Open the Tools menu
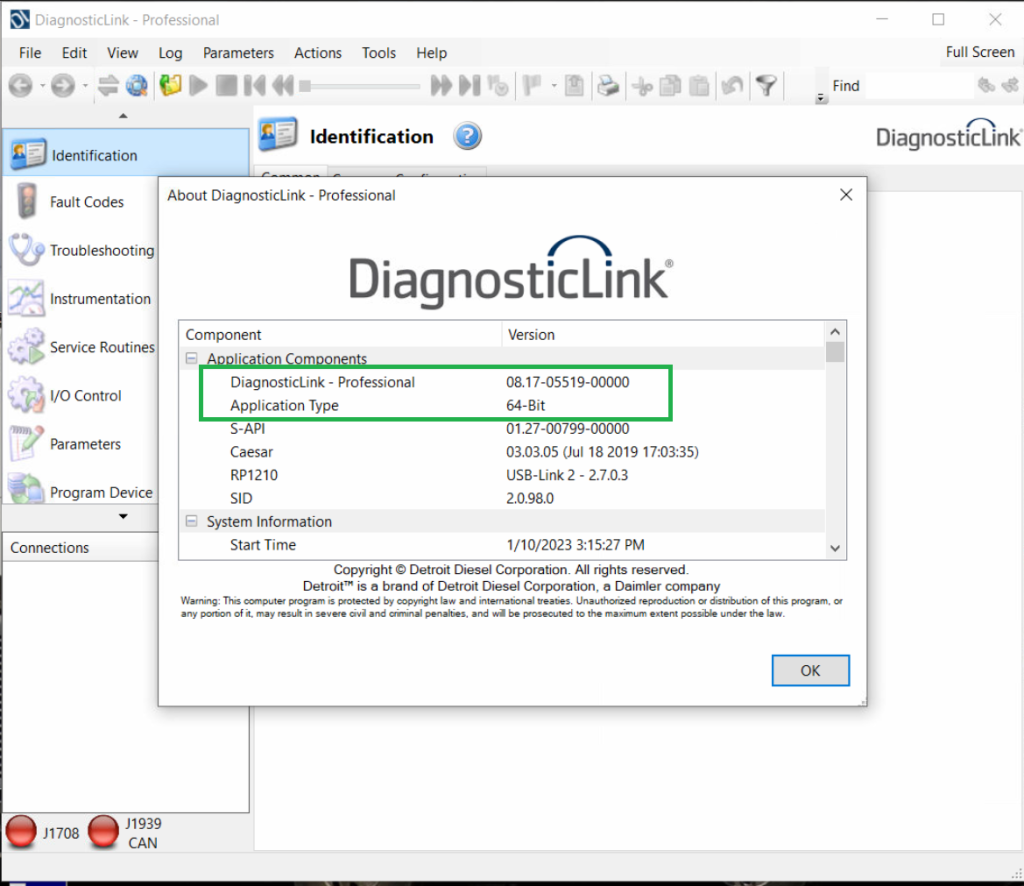1024x886 pixels. click(x=379, y=53)
